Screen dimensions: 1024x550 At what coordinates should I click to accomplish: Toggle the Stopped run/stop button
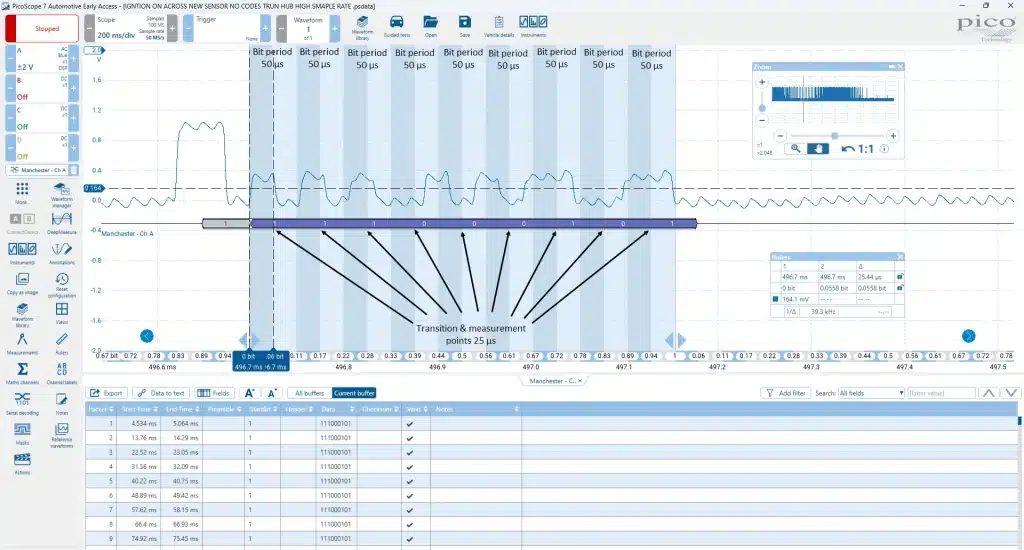tap(42, 29)
